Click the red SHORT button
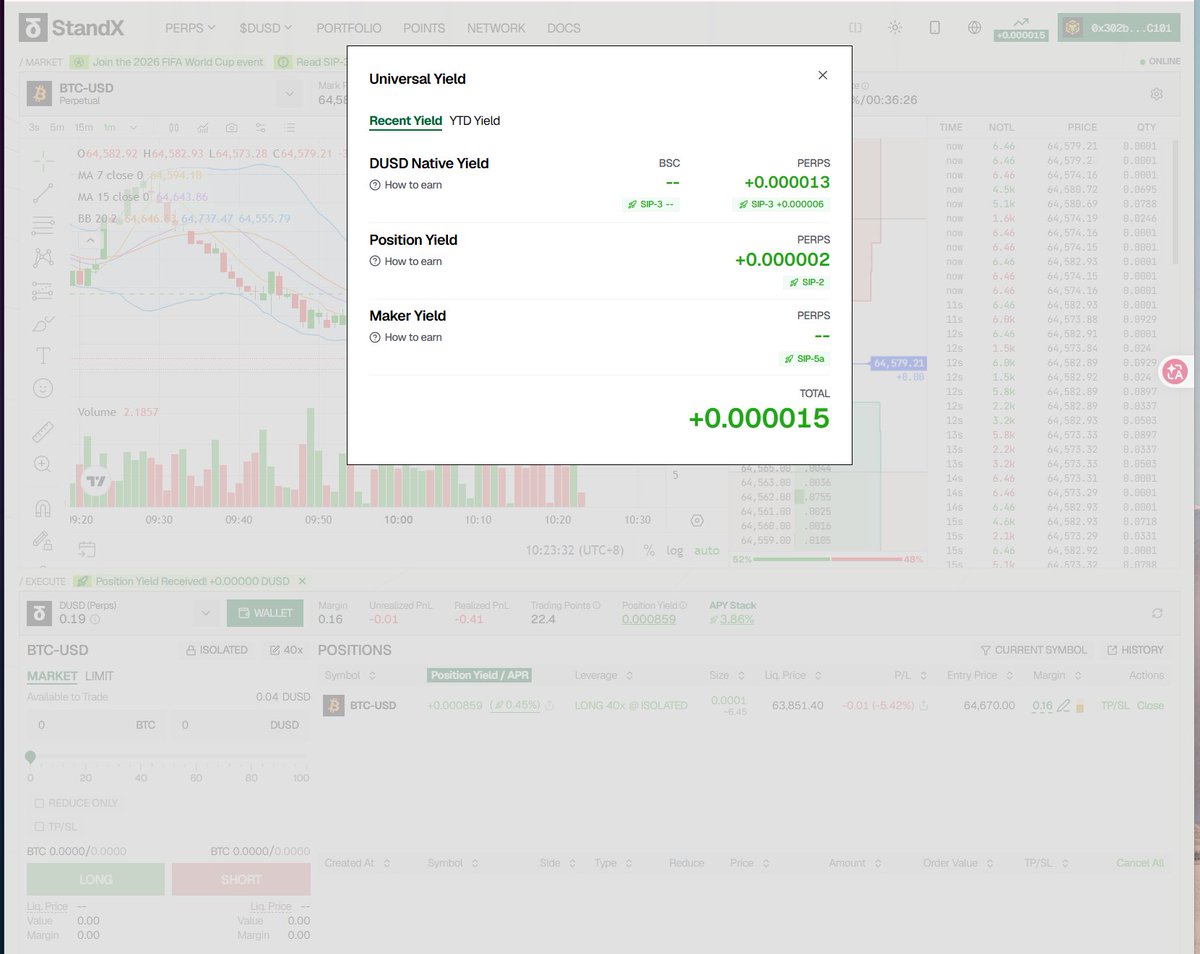Viewport: 1200px width, 954px height. coord(241,880)
